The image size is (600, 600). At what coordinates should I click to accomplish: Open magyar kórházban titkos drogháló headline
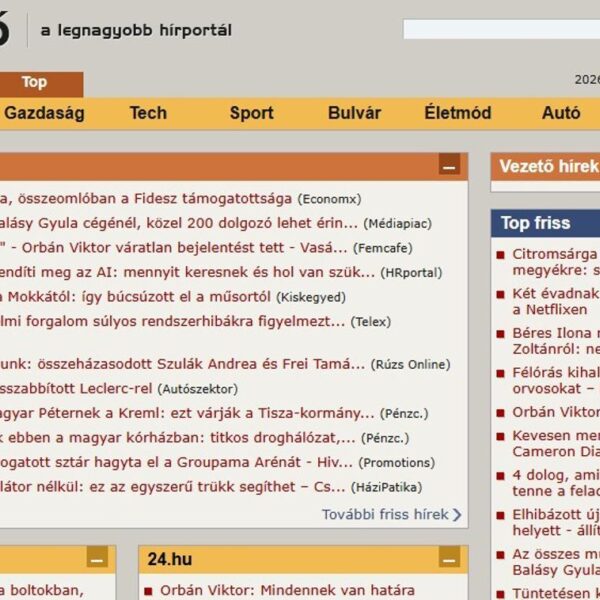[178, 438]
